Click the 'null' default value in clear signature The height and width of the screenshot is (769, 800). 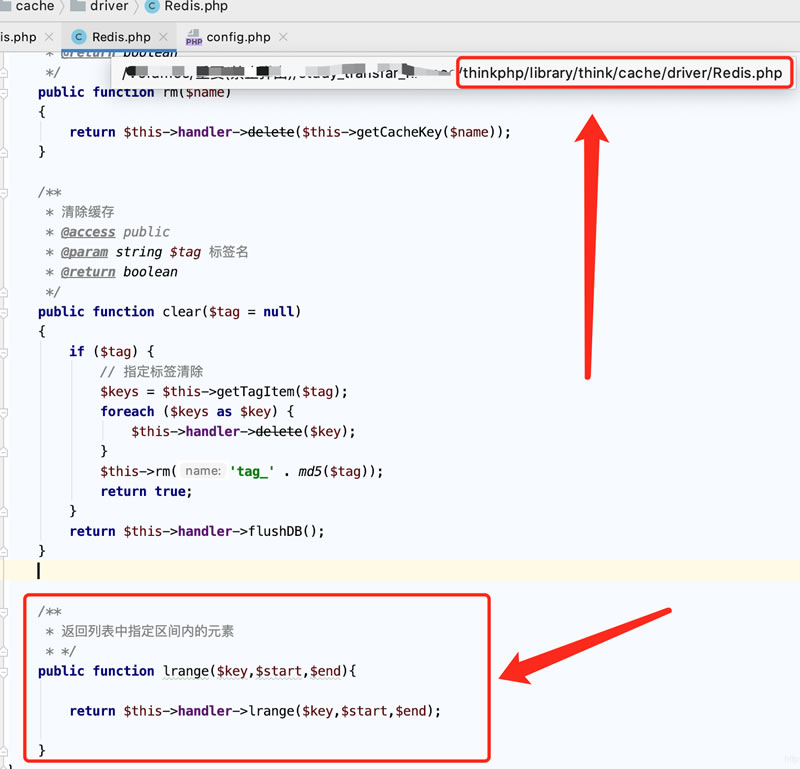[x=279, y=311]
